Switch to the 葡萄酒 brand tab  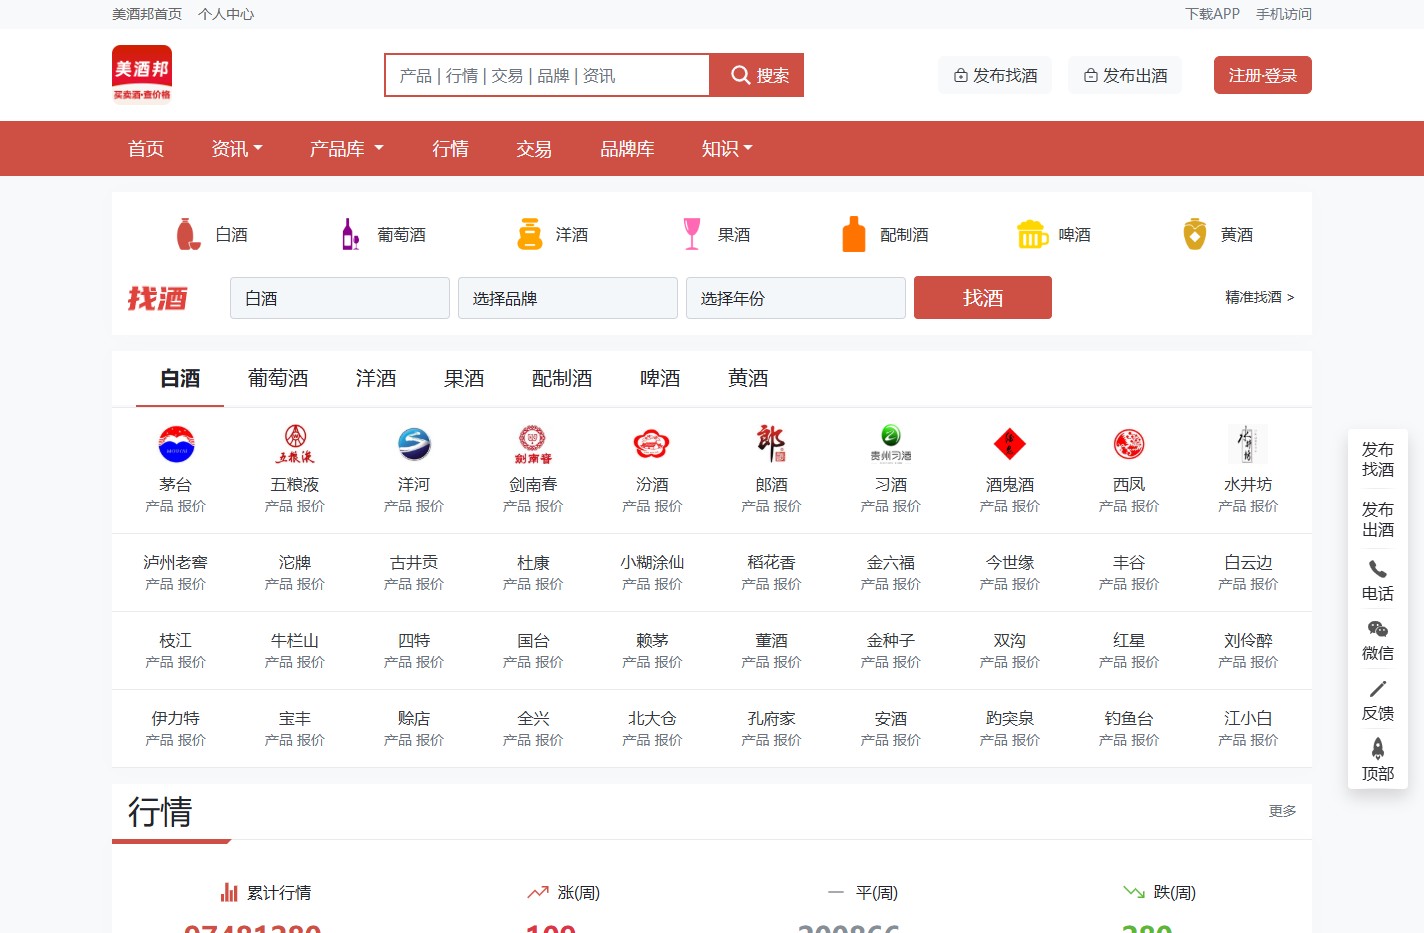tap(278, 378)
